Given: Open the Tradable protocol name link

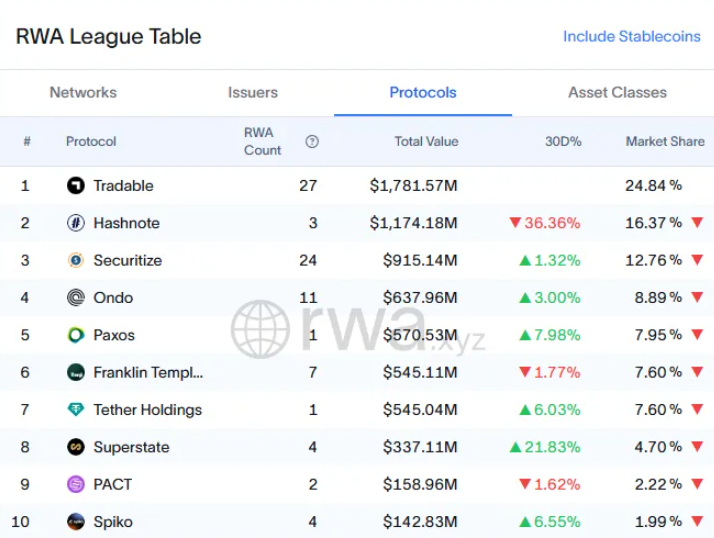Looking at the screenshot, I should (x=123, y=185).
